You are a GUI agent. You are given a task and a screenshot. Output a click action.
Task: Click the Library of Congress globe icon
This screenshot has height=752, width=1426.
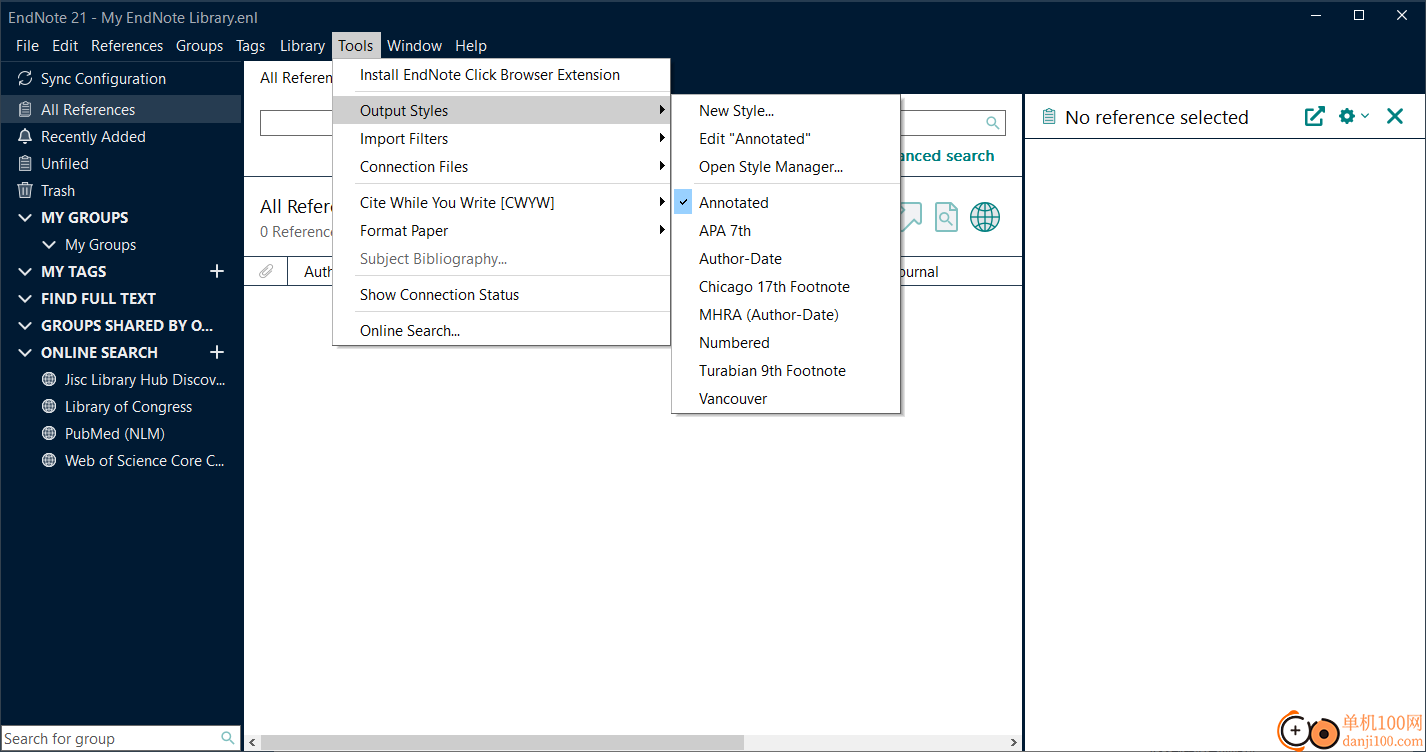[49, 407]
